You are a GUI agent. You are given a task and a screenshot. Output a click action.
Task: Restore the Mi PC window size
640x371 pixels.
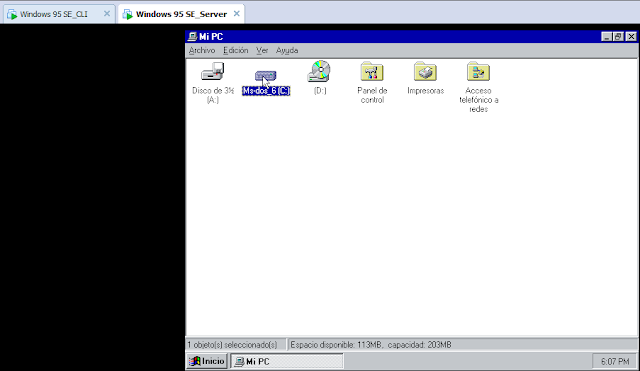(618, 37)
